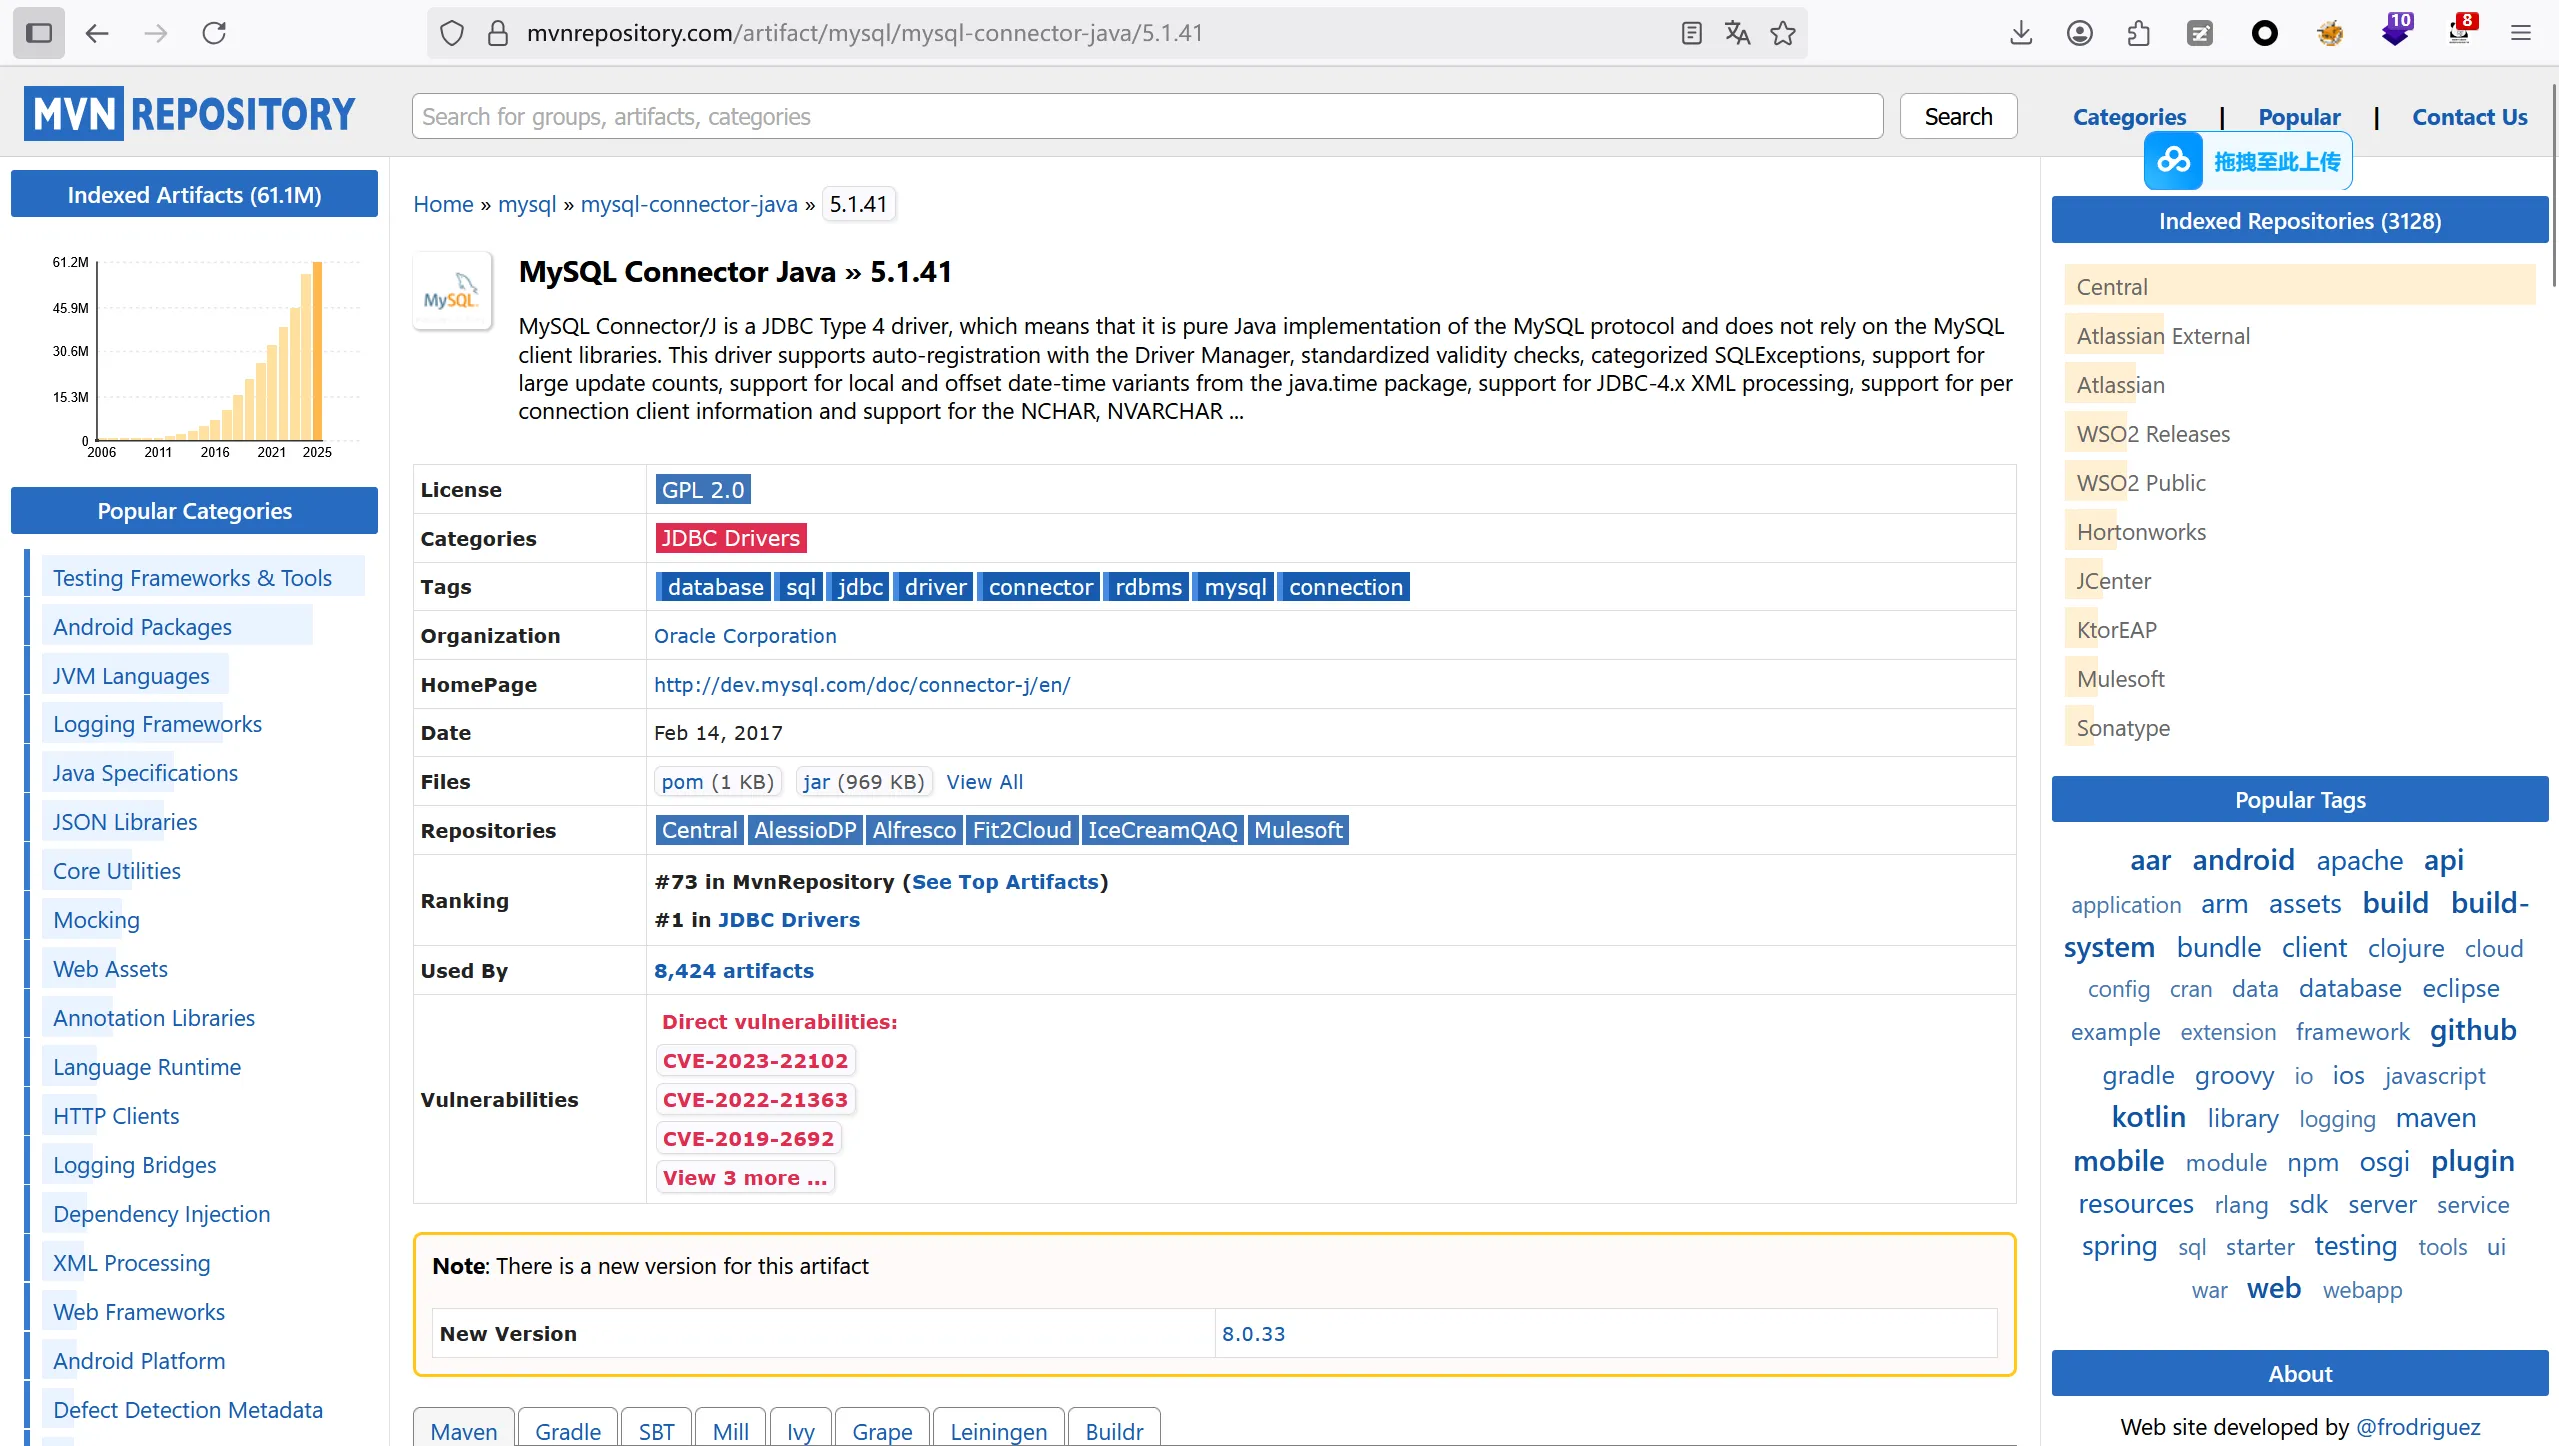Click View All files link
Image resolution: width=2559 pixels, height=1446 pixels.
[984, 782]
